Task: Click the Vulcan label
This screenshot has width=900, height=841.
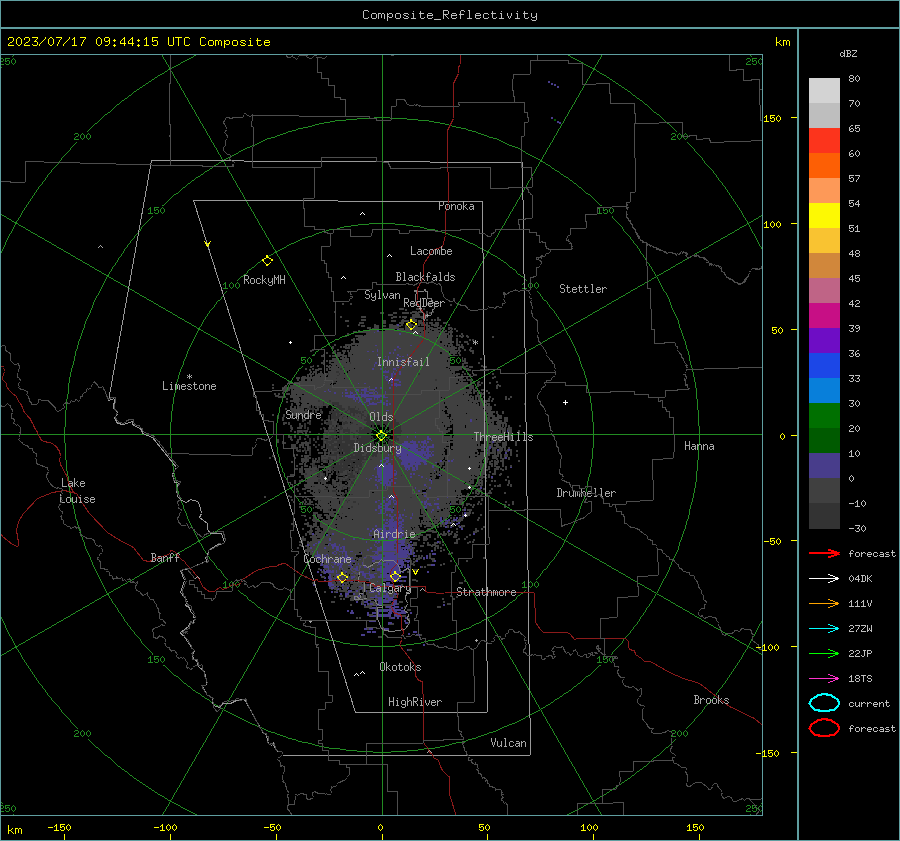Action: click(508, 743)
